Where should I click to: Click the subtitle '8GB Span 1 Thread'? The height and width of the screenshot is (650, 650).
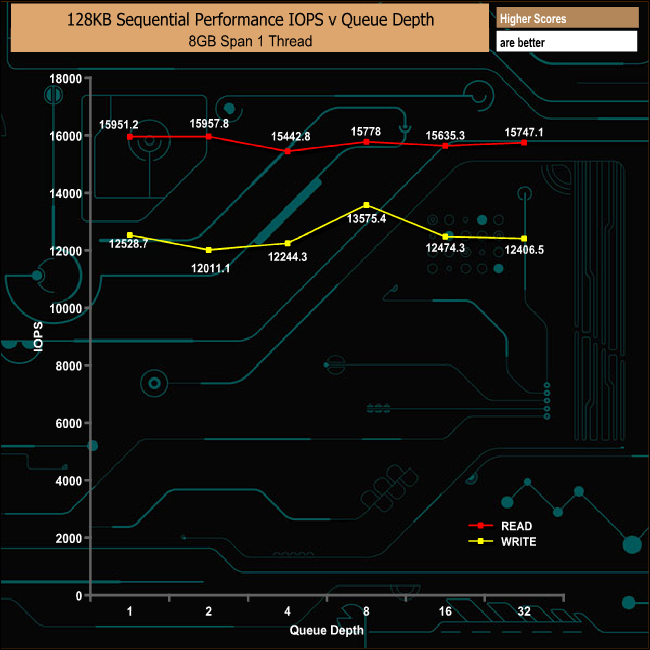(250, 41)
